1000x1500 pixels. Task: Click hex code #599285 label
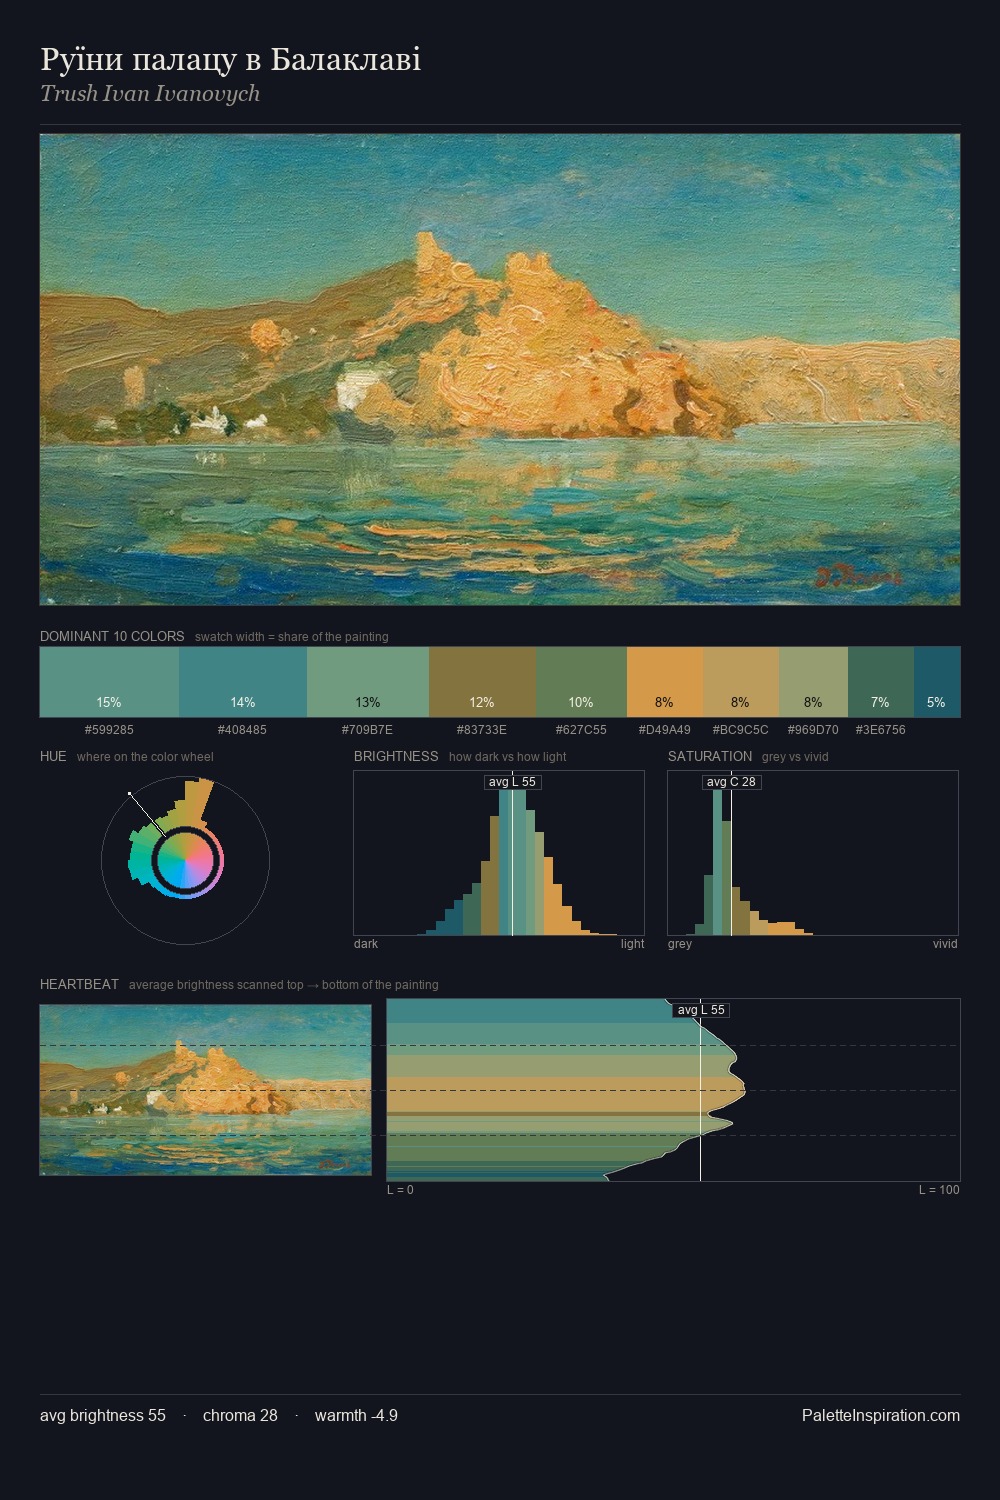click(109, 730)
